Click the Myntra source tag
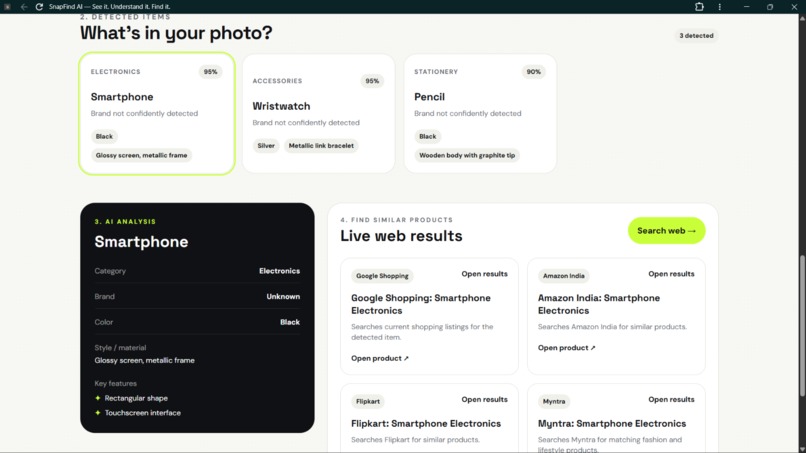 (x=554, y=402)
